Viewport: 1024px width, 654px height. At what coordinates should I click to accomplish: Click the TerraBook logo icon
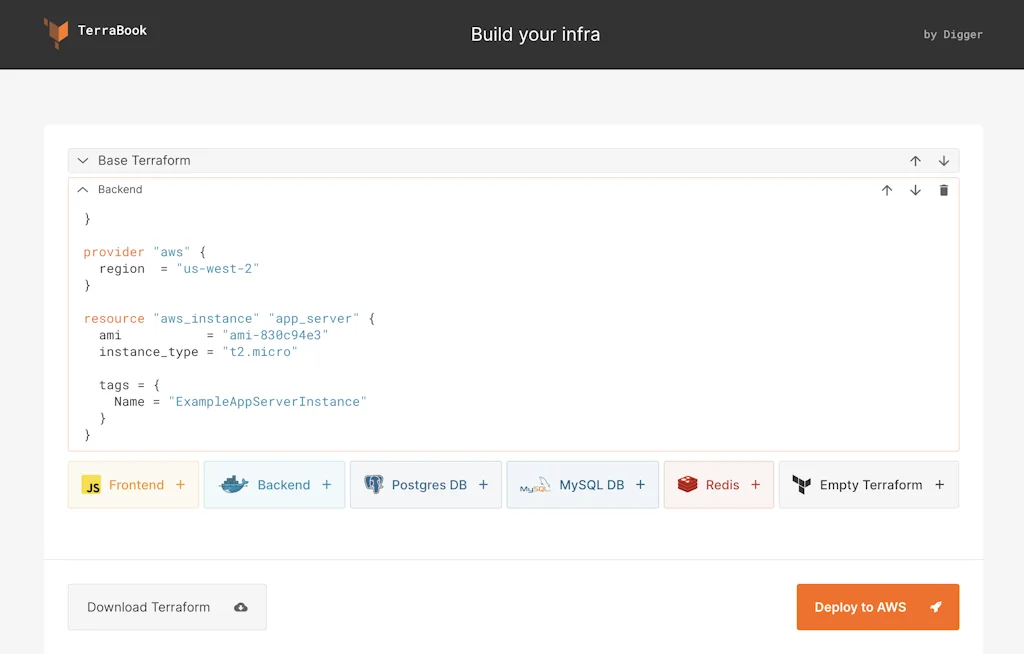tap(56, 32)
